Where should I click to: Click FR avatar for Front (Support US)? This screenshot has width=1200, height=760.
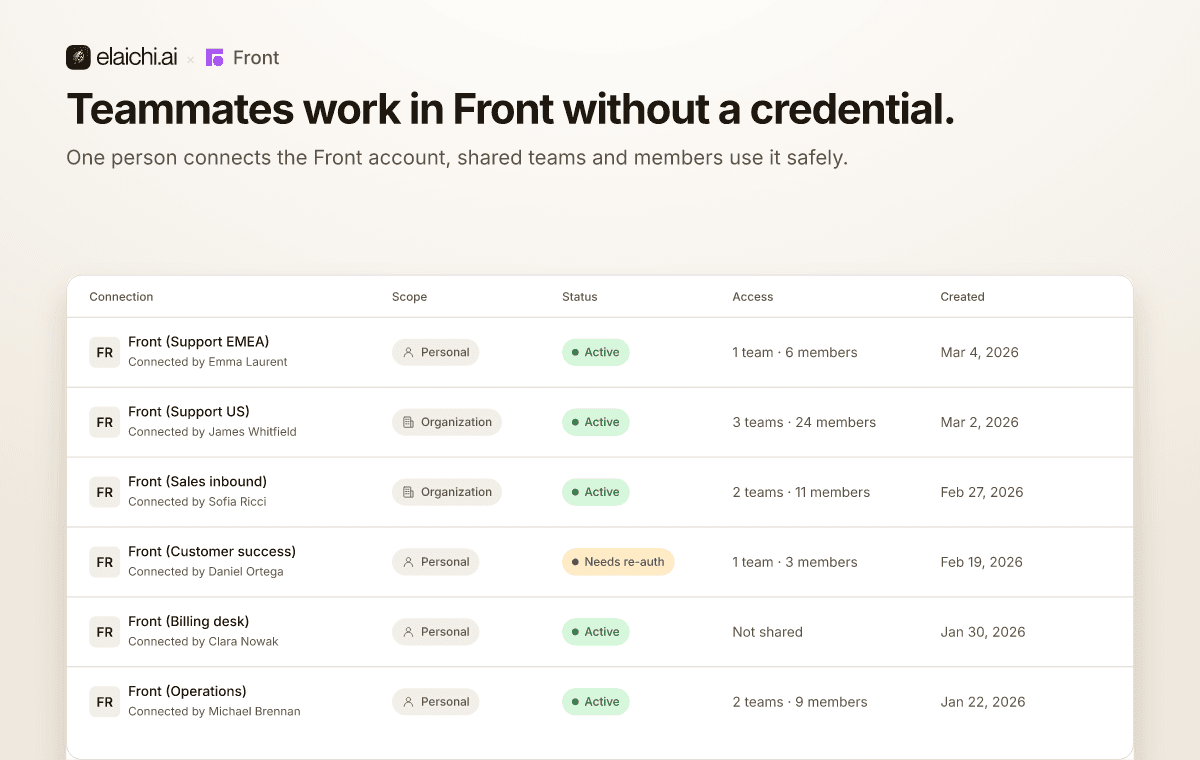click(x=105, y=422)
